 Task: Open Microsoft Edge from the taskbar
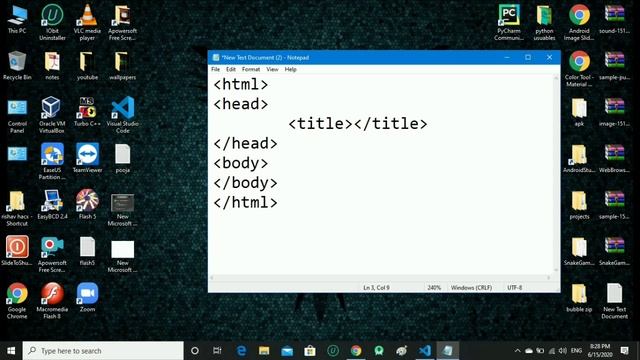point(241,351)
